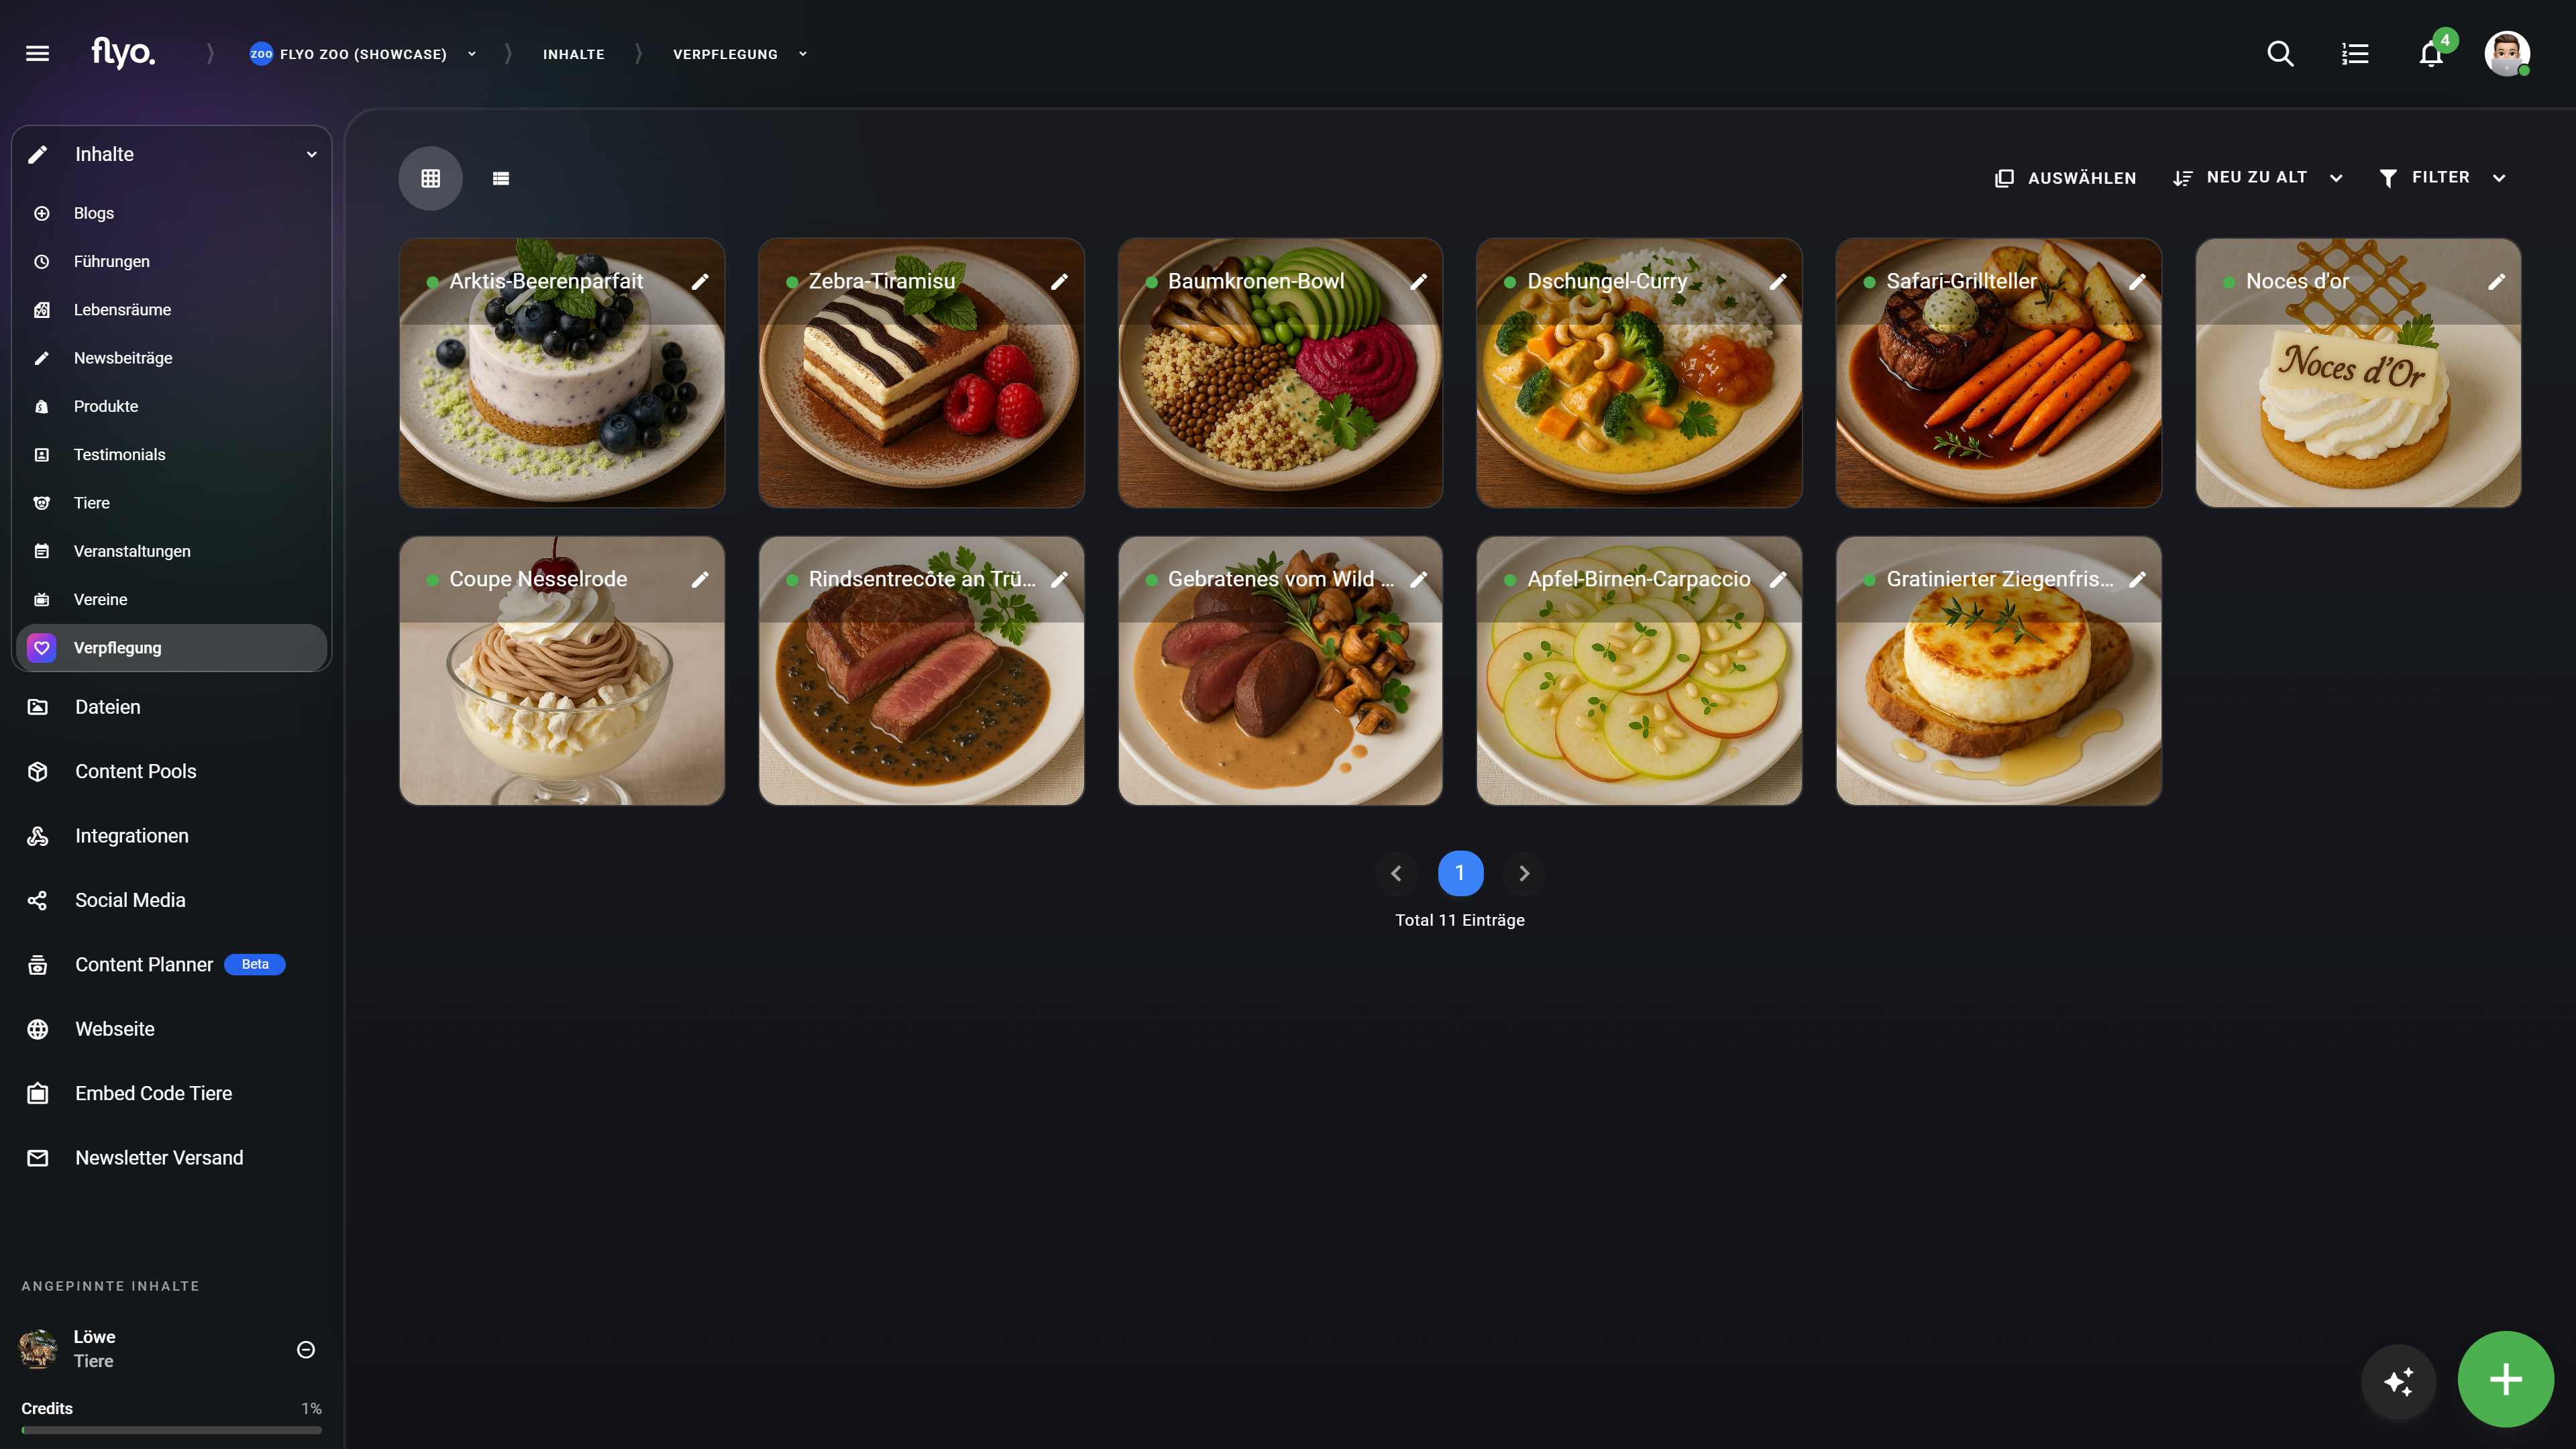This screenshot has width=2576, height=1449.
Task: Open Vereine in the sidebar
Action: [x=172, y=599]
